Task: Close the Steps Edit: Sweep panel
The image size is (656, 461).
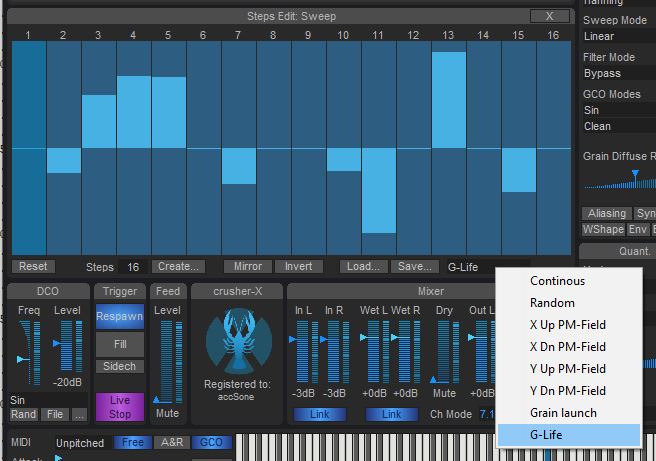Action: 549,16
